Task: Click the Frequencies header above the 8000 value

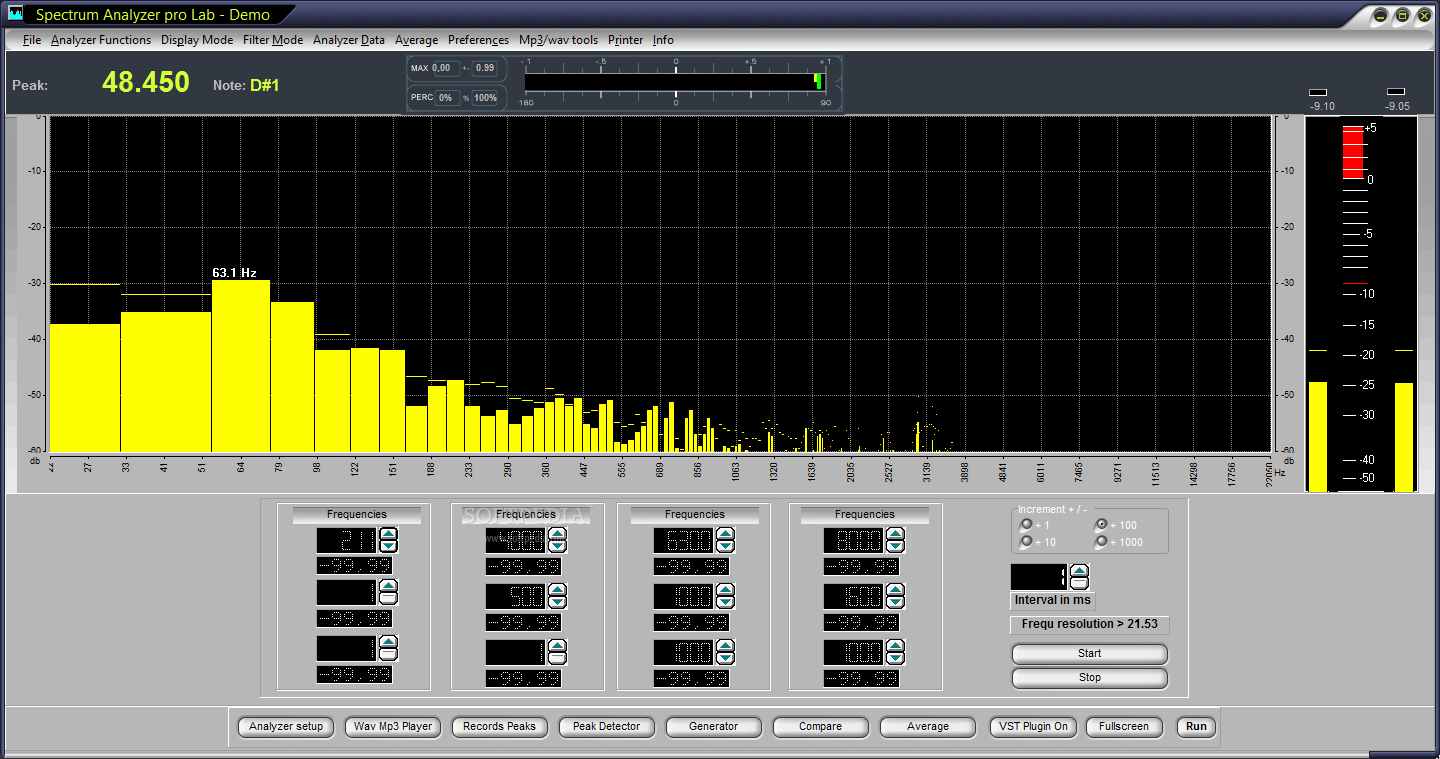Action: tap(865, 515)
